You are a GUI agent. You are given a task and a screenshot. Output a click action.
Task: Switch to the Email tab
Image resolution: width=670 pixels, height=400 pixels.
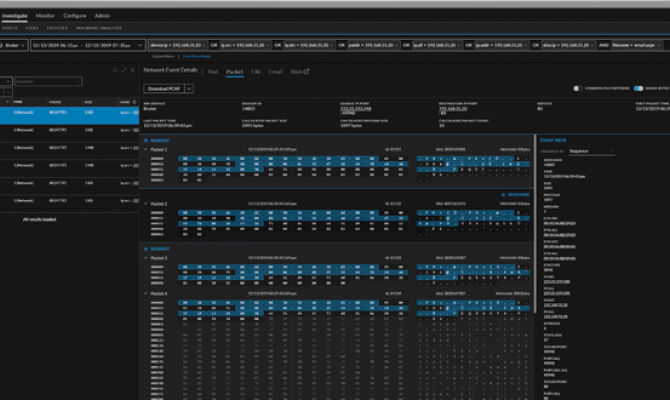click(275, 72)
